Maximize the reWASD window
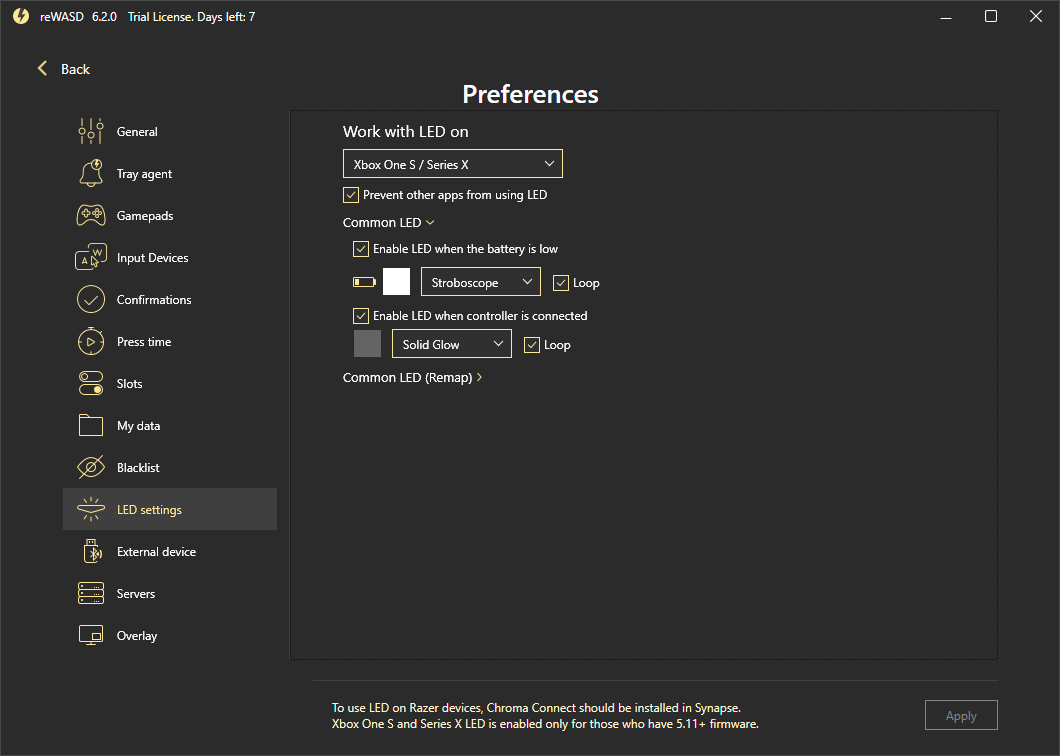Viewport: 1060px width, 756px height. tap(990, 16)
